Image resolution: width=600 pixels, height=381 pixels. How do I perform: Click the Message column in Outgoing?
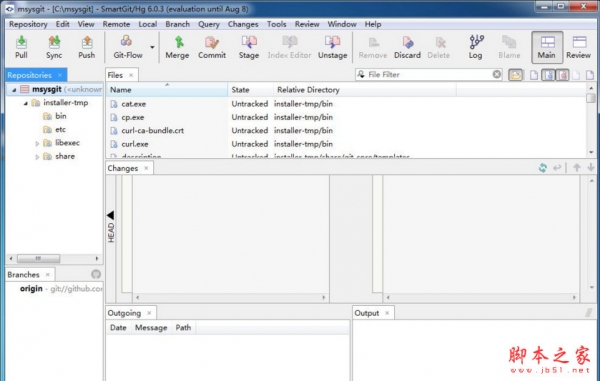coord(151,327)
